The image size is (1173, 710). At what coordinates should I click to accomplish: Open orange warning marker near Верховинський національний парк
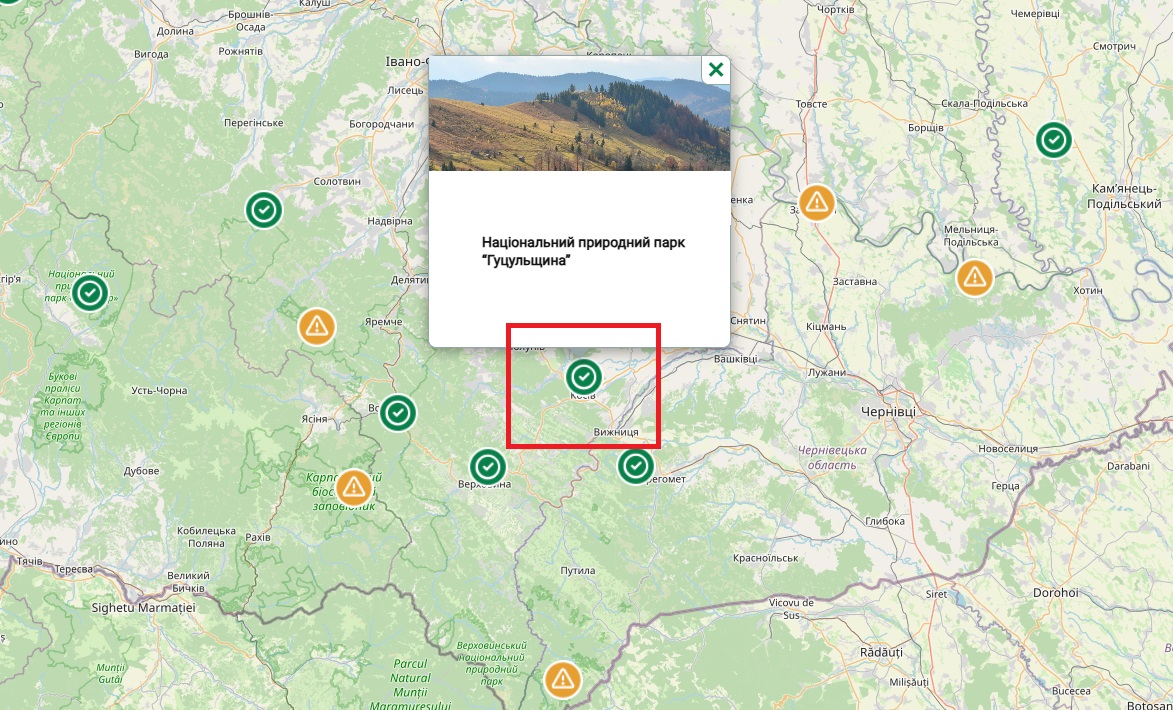563,679
